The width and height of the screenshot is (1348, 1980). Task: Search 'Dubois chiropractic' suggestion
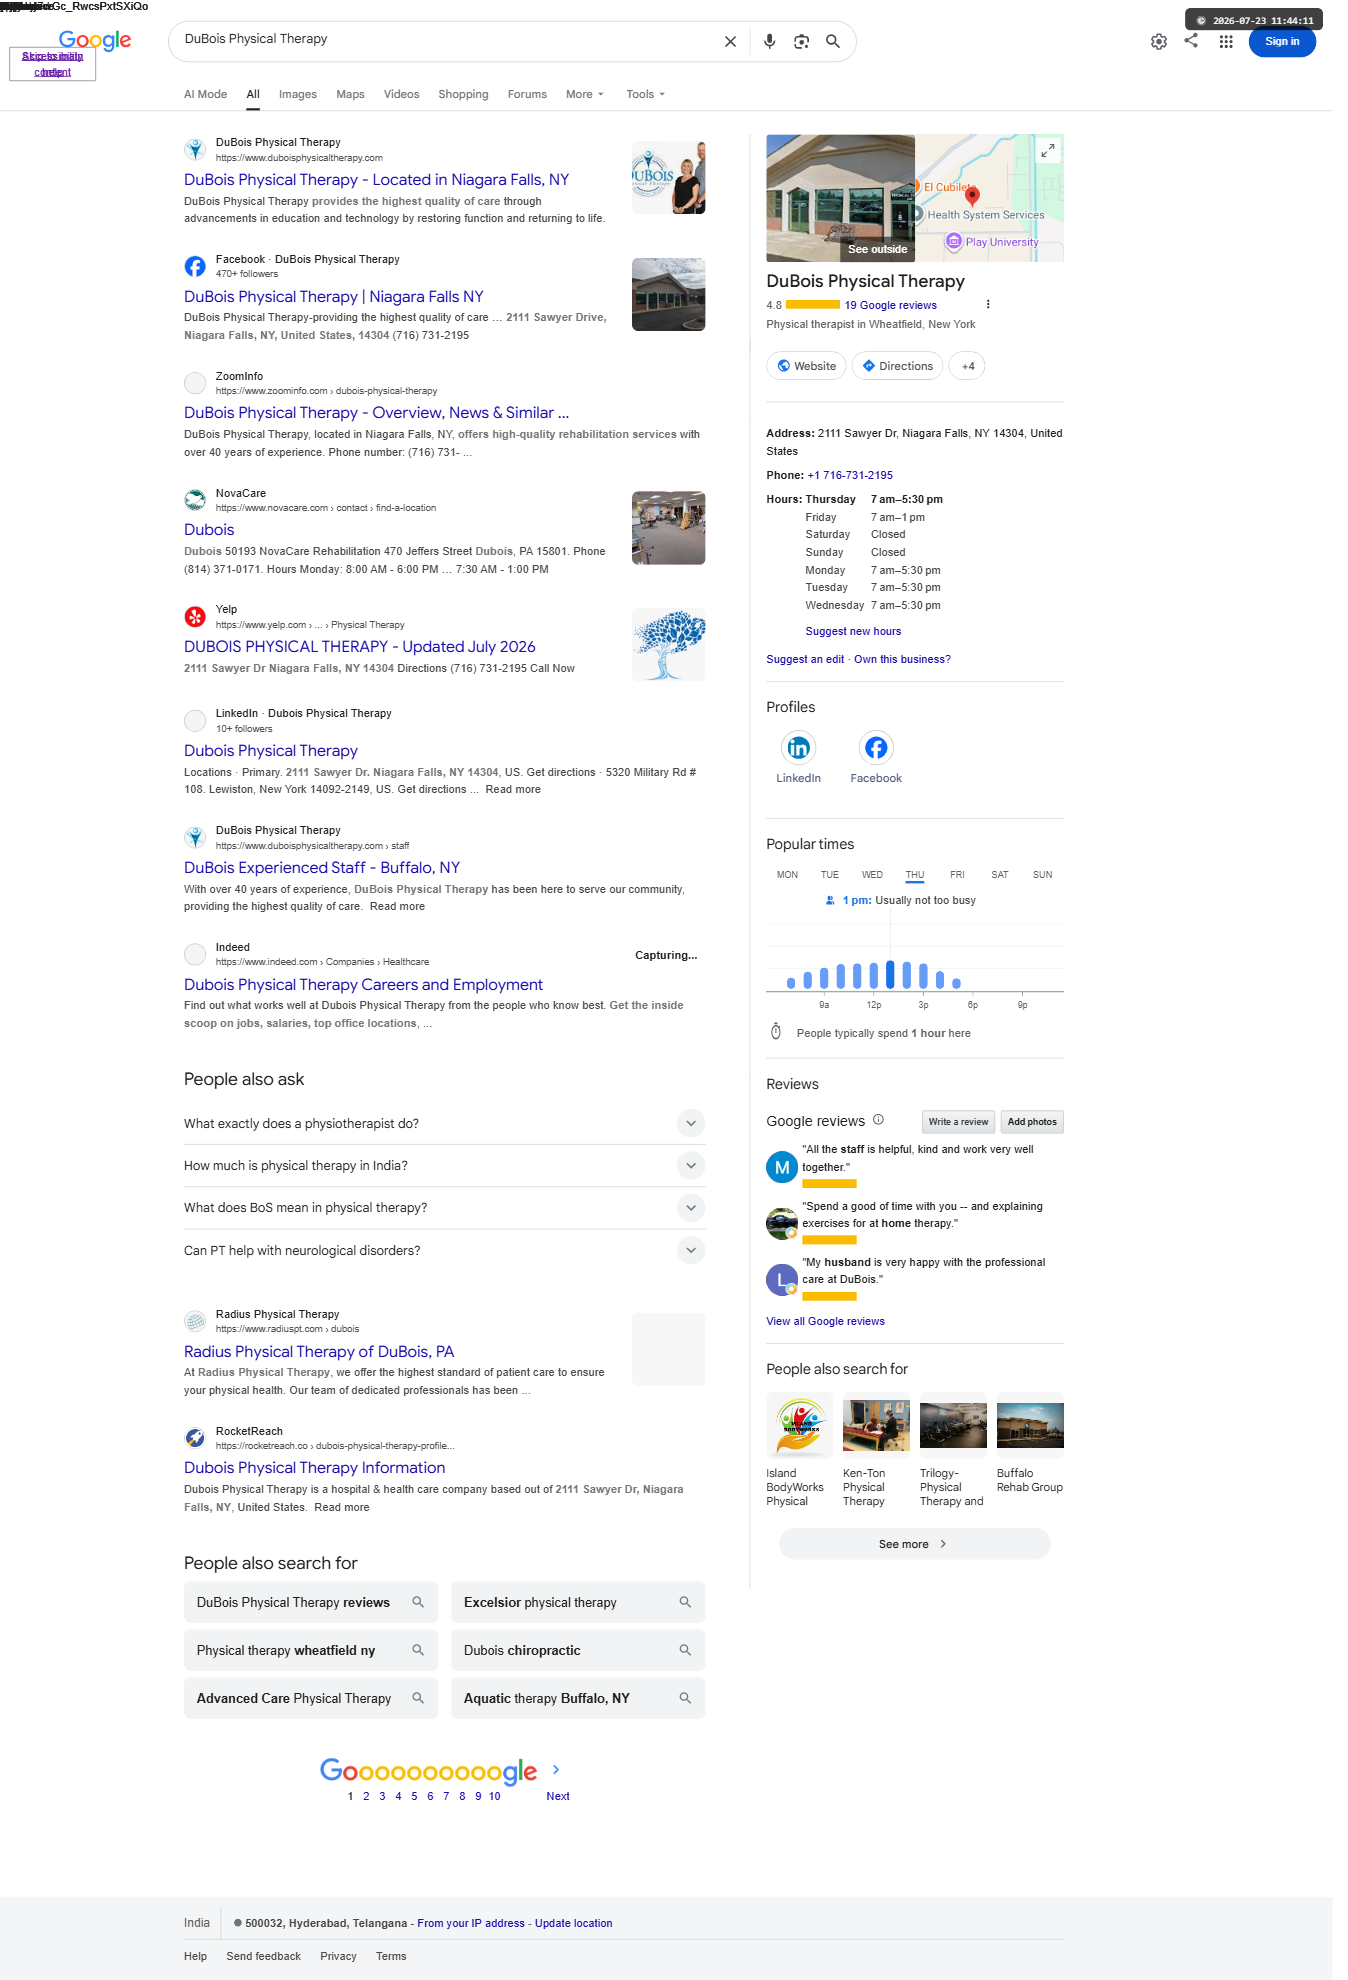click(578, 1650)
